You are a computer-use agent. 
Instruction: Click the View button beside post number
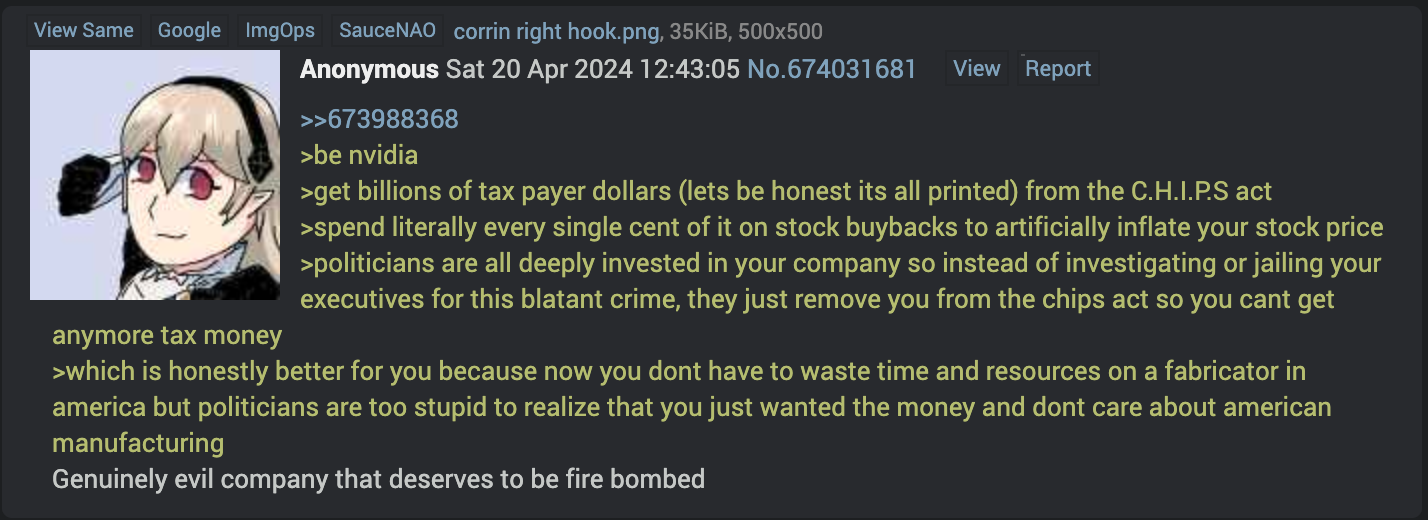pos(977,68)
